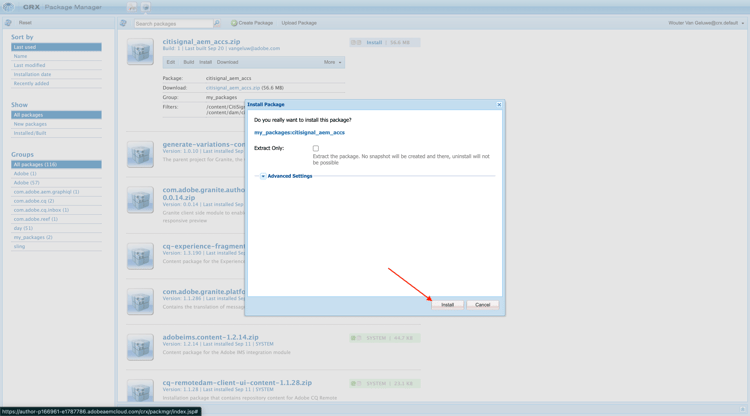Click Download in package toolbar
Viewport: 750px width, 416px height.
pos(227,62)
